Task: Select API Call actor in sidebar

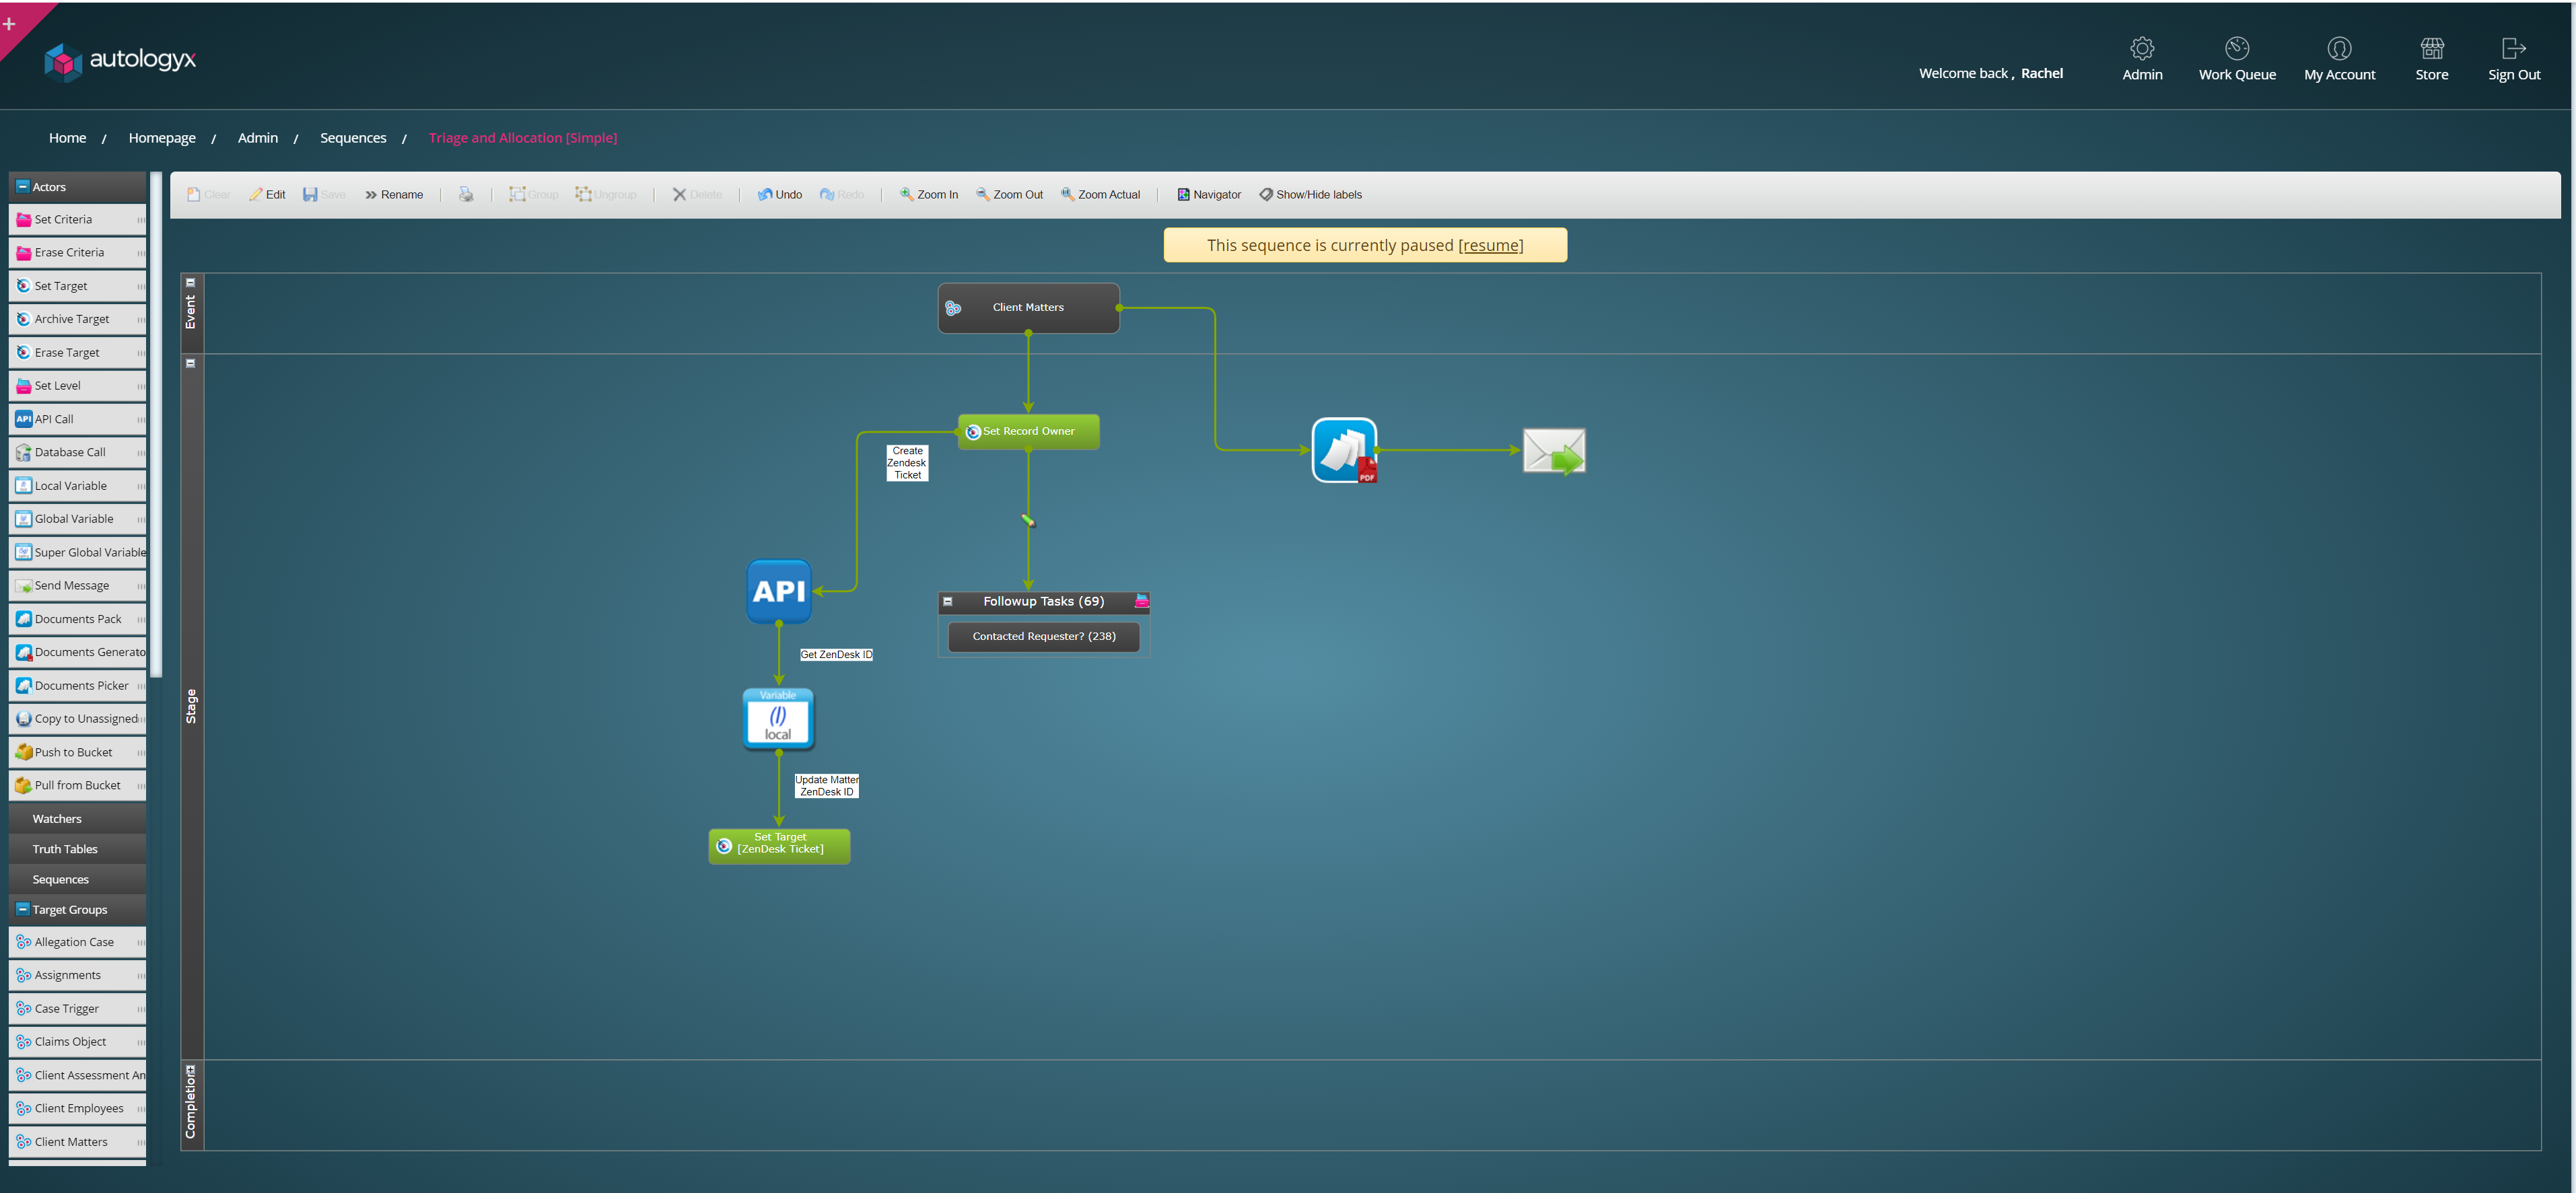Action: coord(77,419)
